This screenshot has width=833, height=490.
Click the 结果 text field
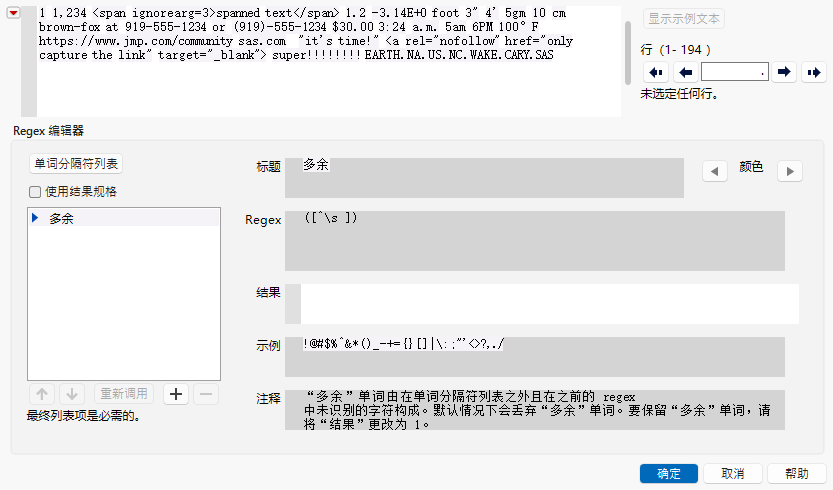click(x=542, y=303)
